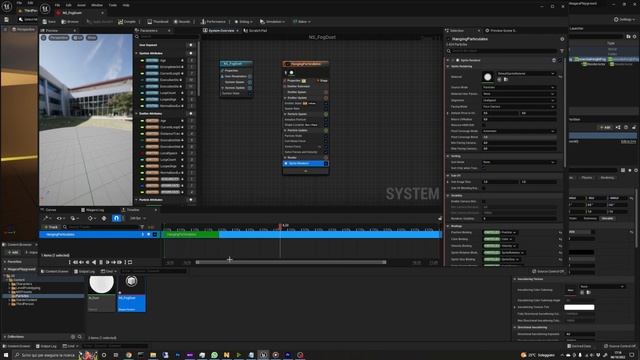The width and height of the screenshot is (640, 360).
Task: Click the timeline horizontal range scrollbar
Action: click(291, 262)
